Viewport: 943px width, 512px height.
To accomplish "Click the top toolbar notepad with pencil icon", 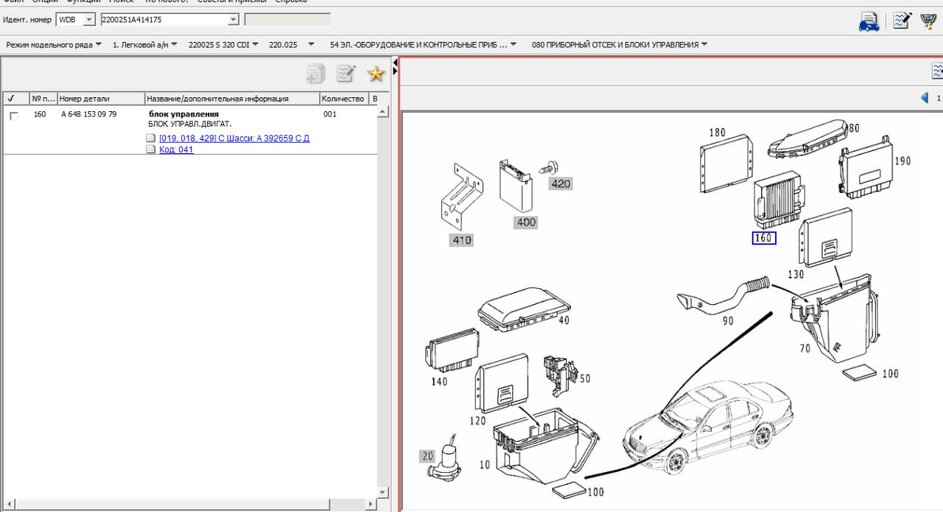I will click(x=901, y=21).
